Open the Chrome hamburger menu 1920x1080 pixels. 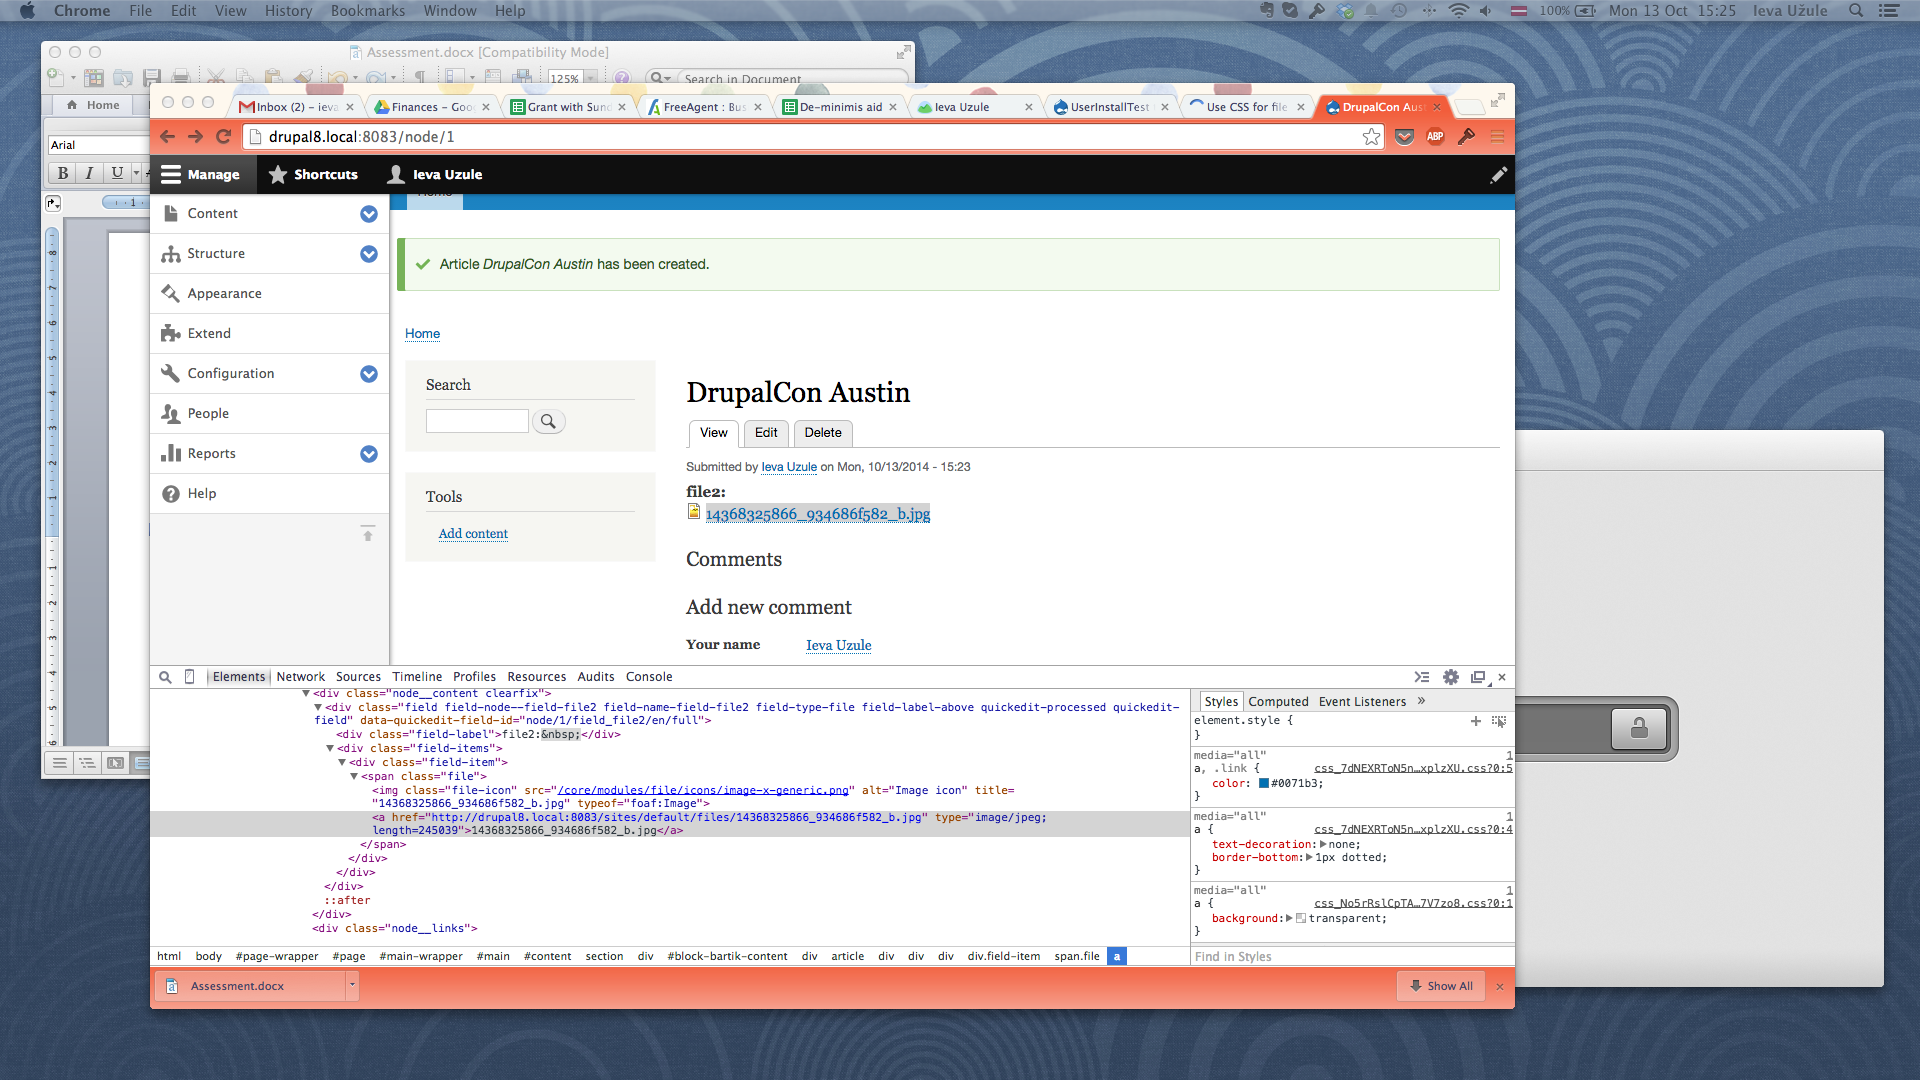coord(1497,137)
